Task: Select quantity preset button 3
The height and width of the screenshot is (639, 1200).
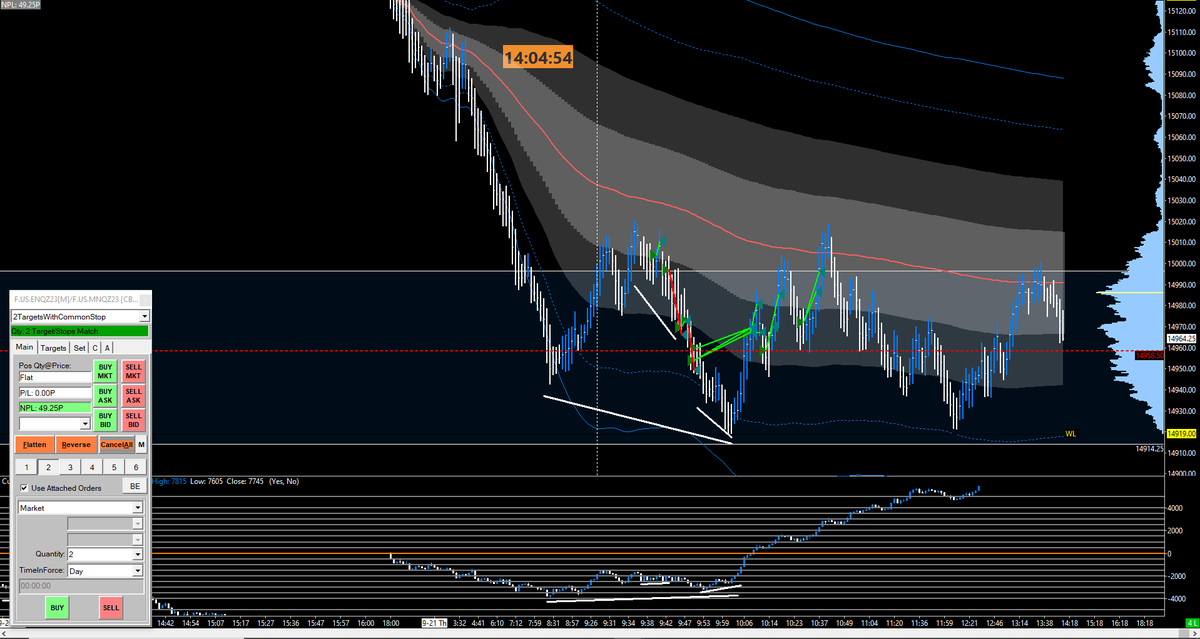Action: tap(70, 467)
